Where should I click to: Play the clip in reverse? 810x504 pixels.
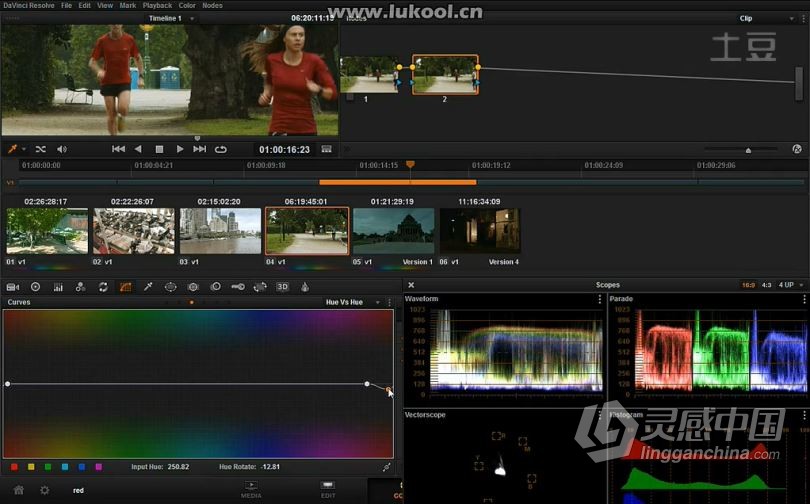pyautogui.click(x=138, y=149)
